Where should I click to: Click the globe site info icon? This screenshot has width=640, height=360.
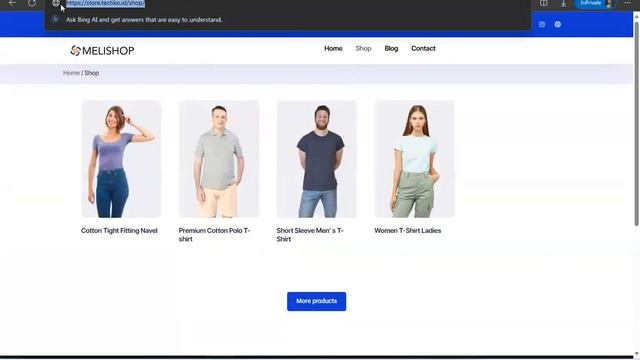pyautogui.click(x=56, y=3)
